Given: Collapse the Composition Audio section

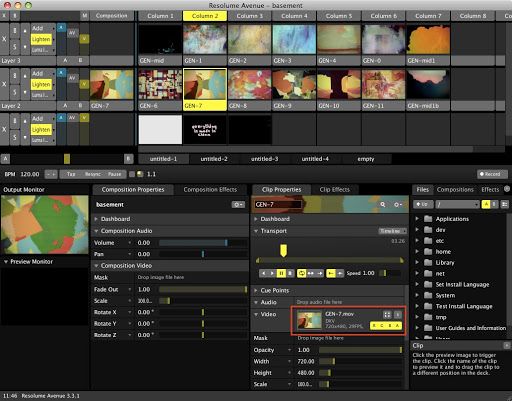Looking at the screenshot, I should (x=96, y=231).
